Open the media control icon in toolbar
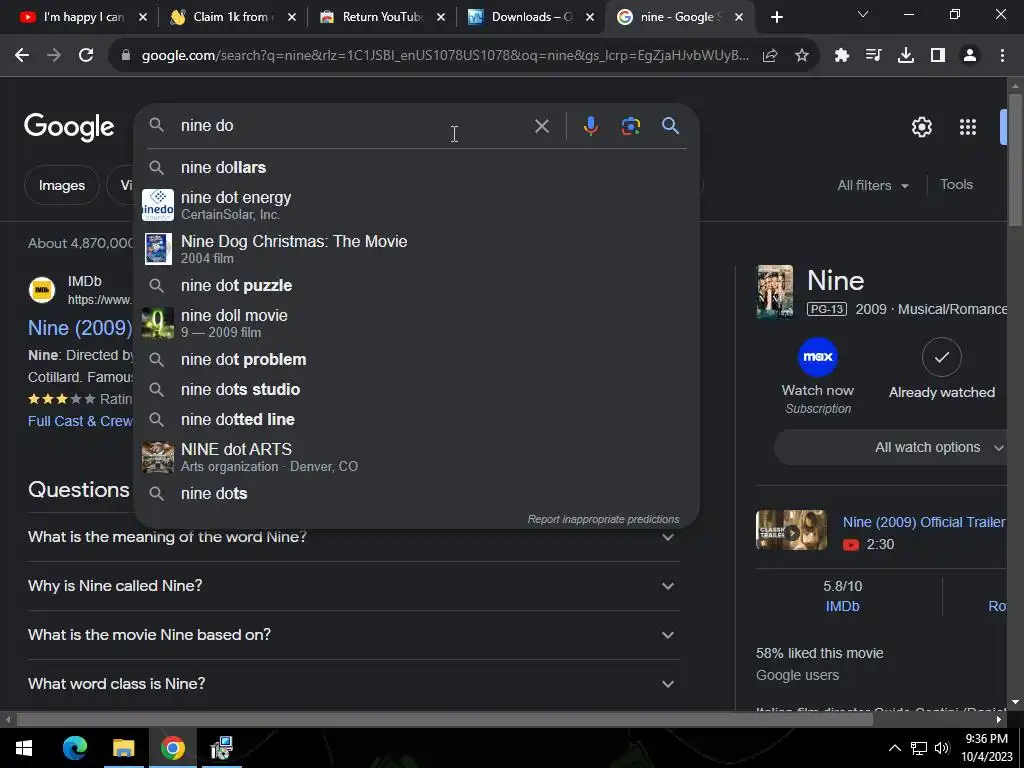Viewport: 1024px width, 768px height. (873, 56)
